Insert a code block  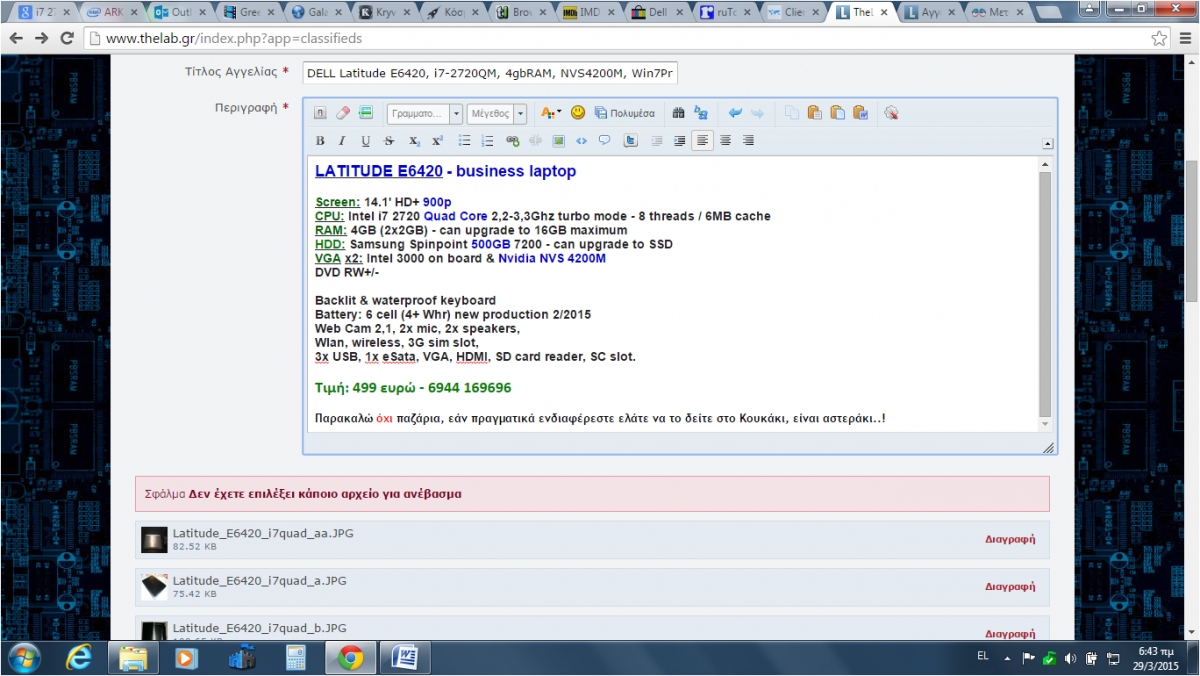[582, 141]
